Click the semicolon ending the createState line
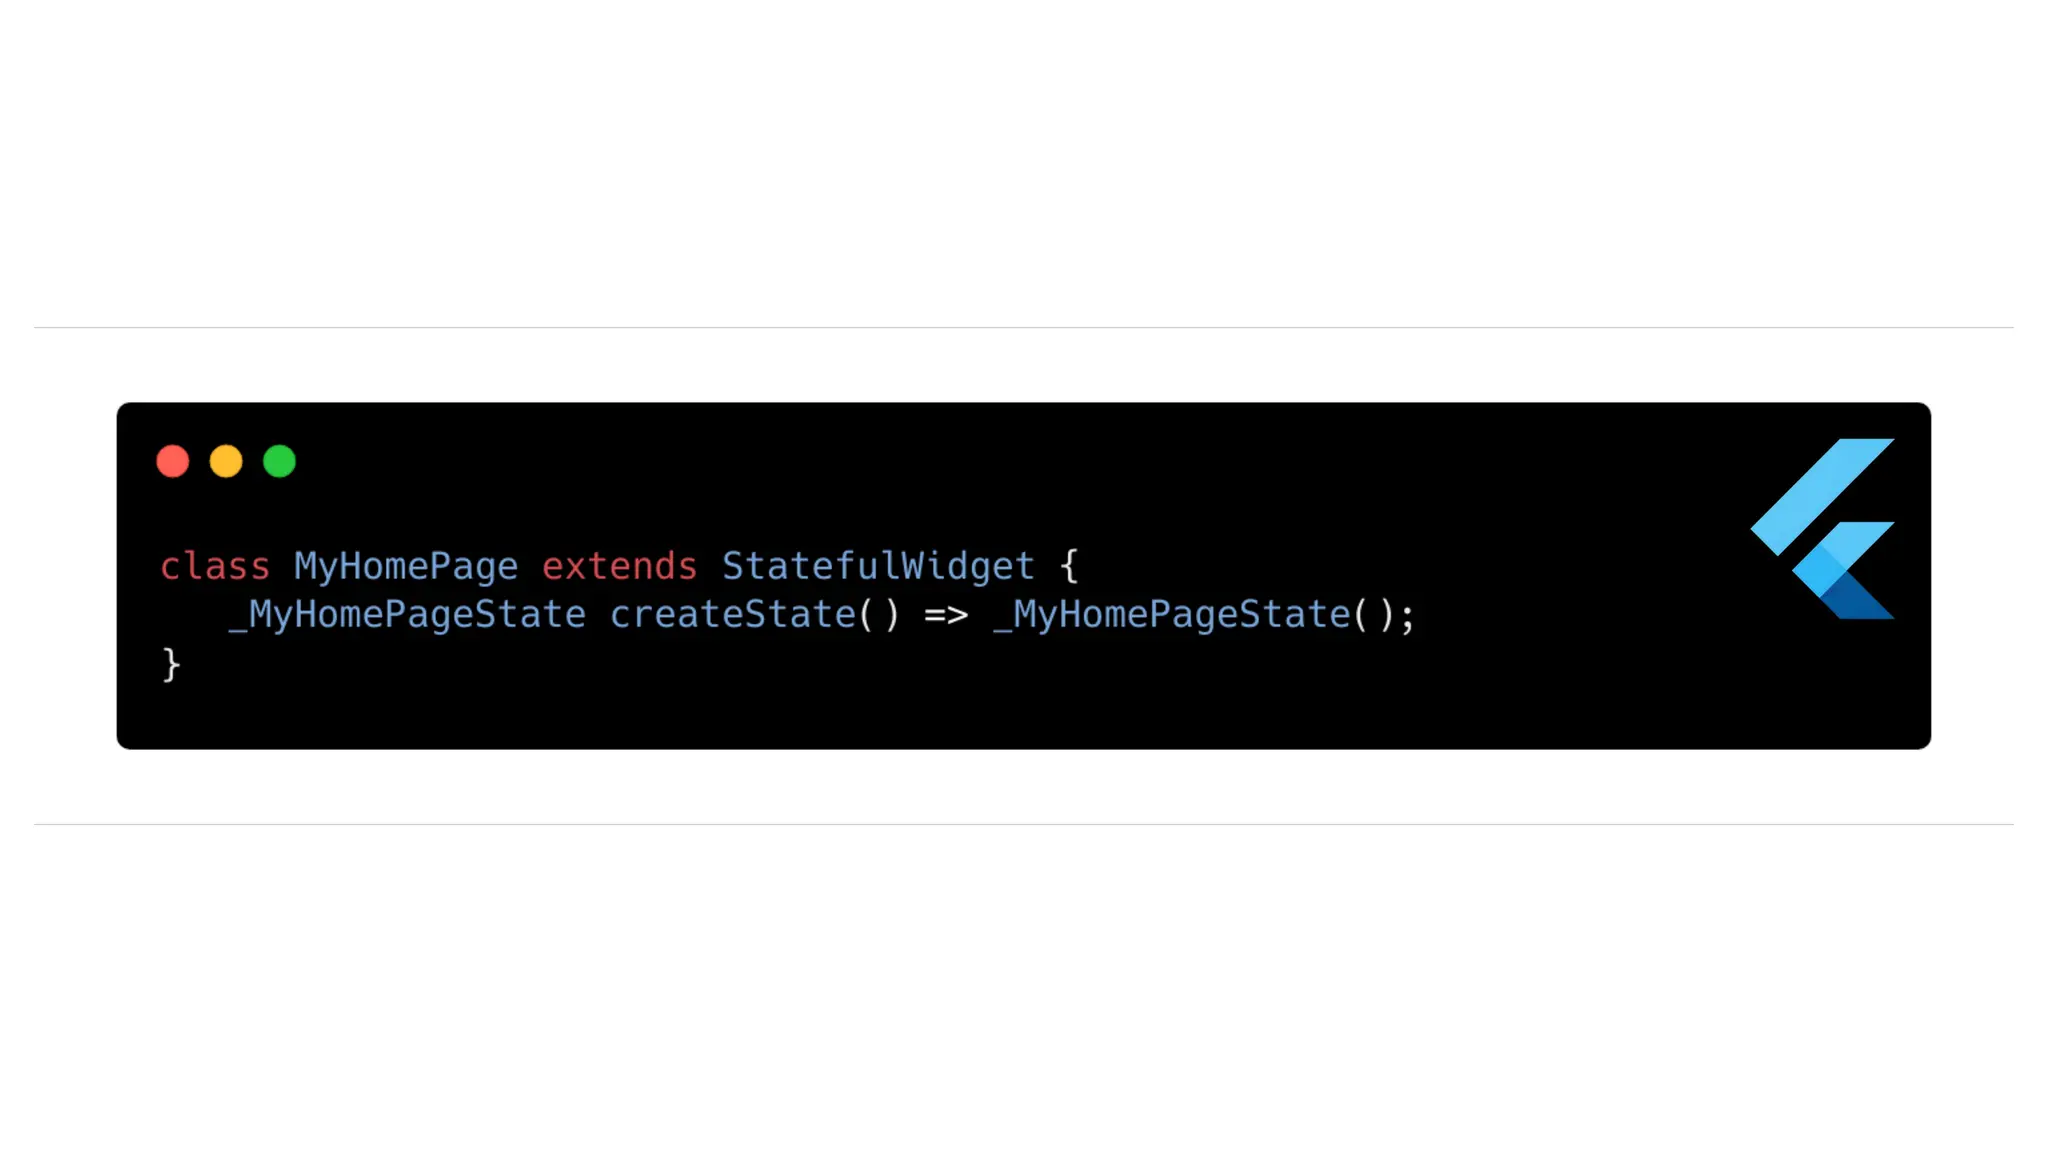 (1407, 616)
